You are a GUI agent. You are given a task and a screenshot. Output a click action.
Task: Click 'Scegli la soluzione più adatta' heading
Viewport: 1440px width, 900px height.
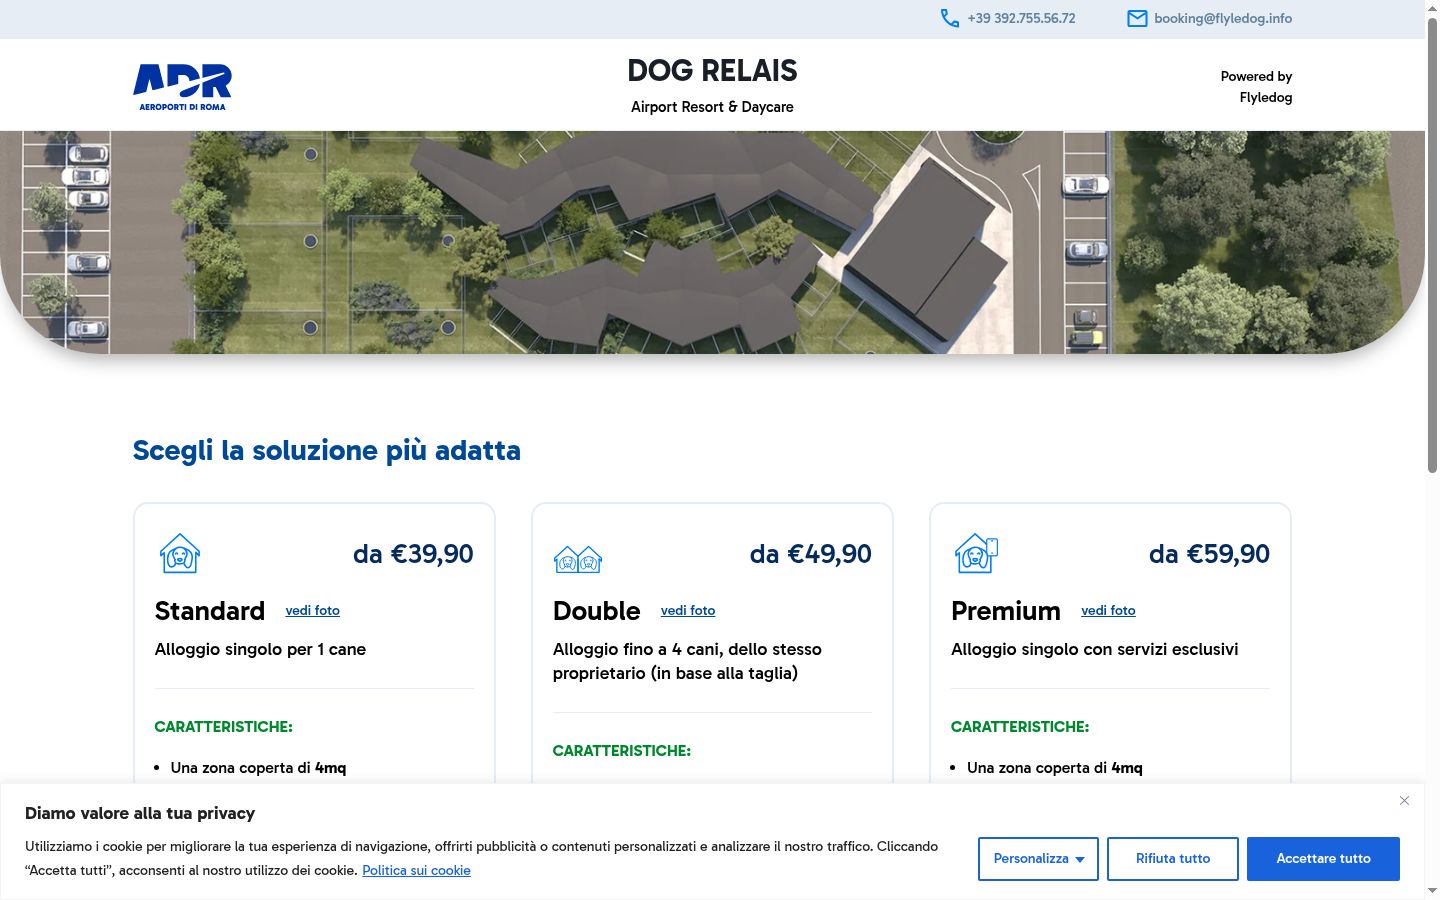pos(327,451)
